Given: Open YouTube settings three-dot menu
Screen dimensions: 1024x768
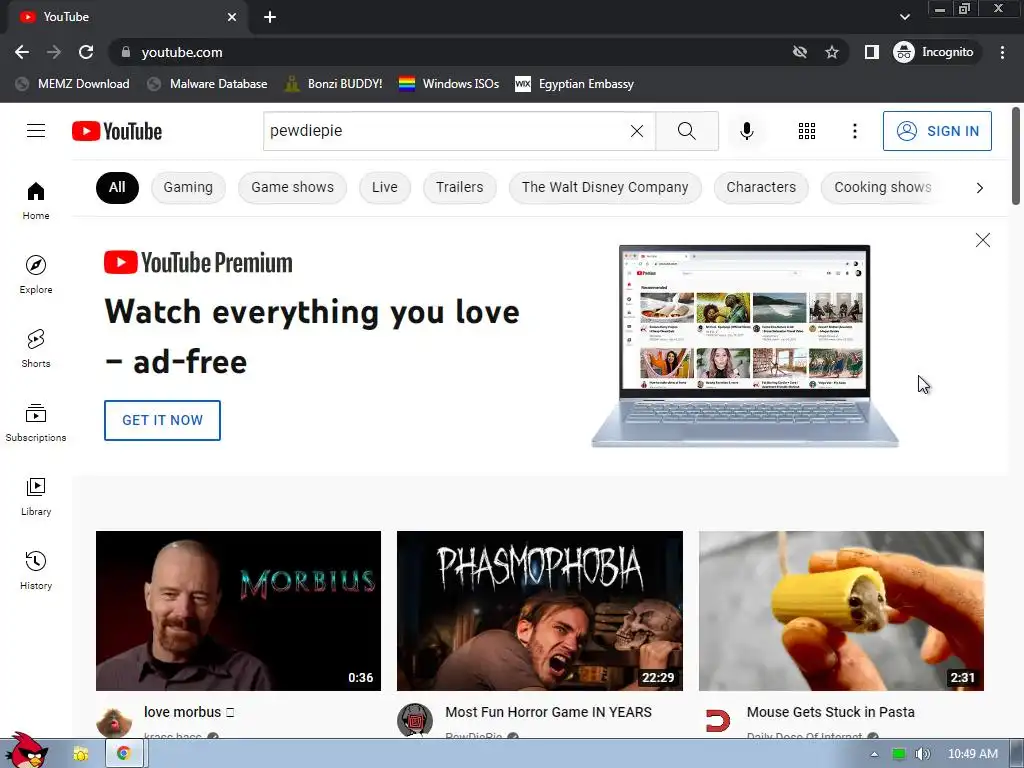Looking at the screenshot, I should 854,131.
